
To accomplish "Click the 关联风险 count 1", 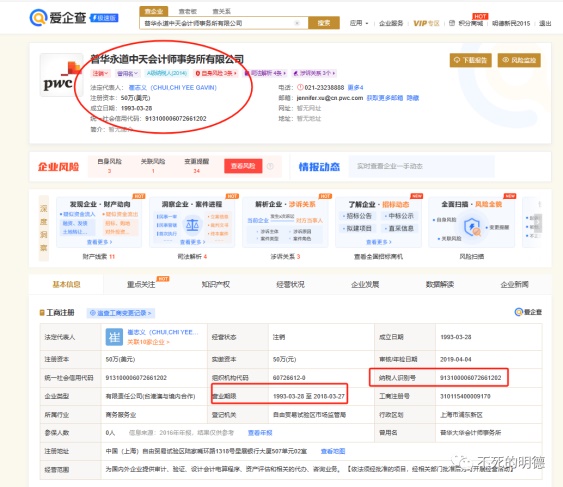I will pos(153,171).
